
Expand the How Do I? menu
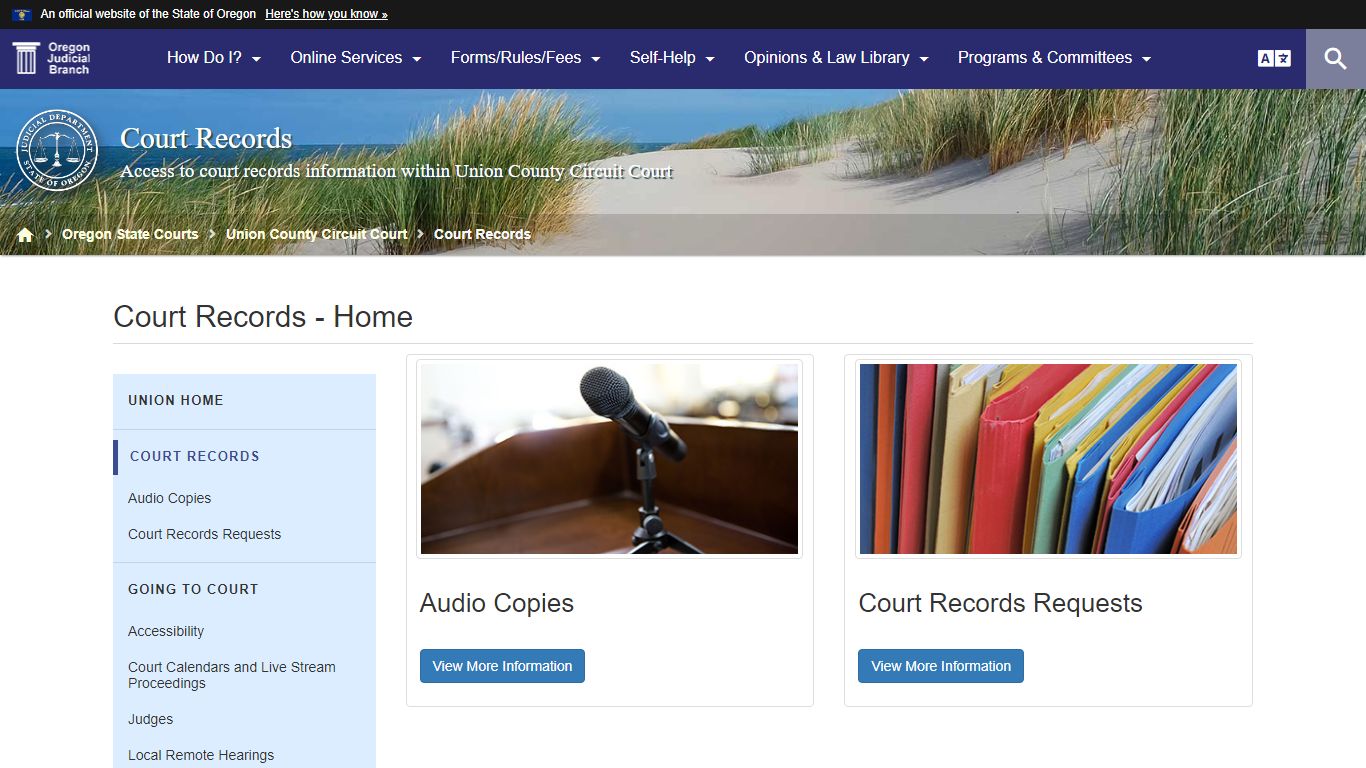point(214,58)
